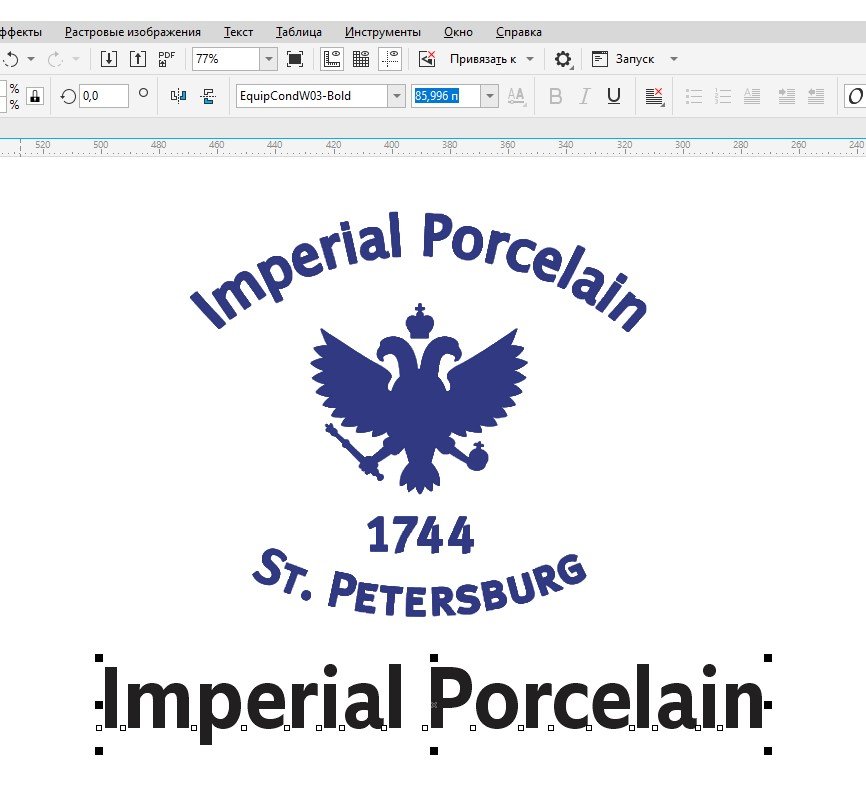
Task: Click the AA text size icon
Action: click(x=516, y=96)
